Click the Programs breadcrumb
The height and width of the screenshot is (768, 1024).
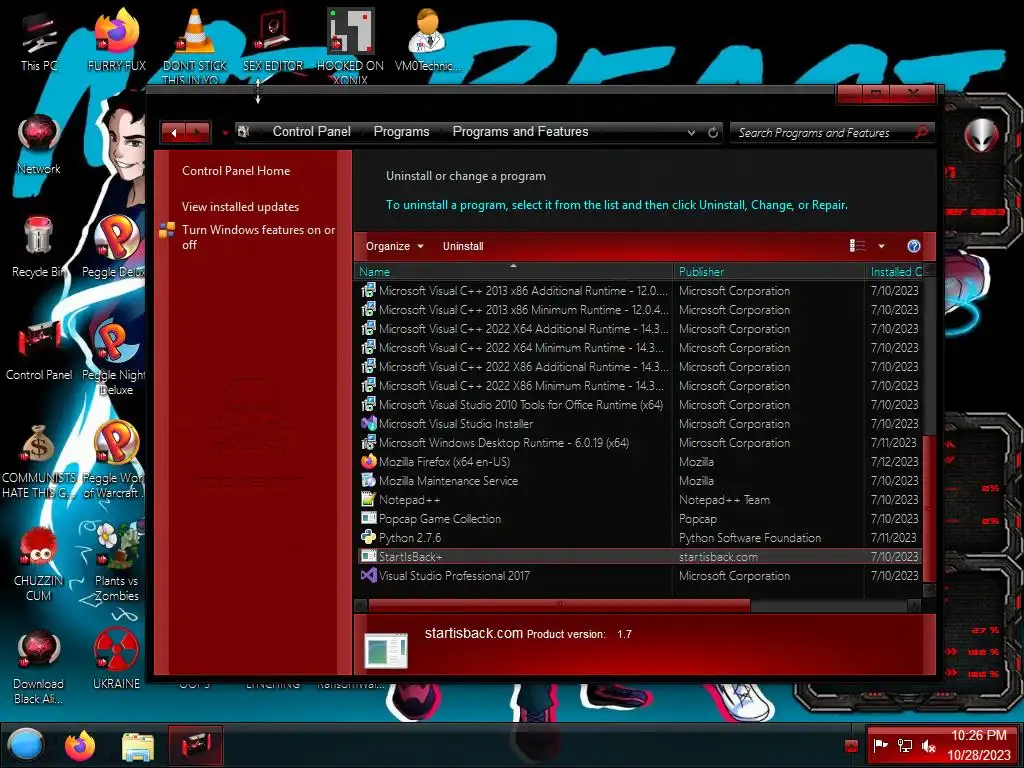point(402,132)
